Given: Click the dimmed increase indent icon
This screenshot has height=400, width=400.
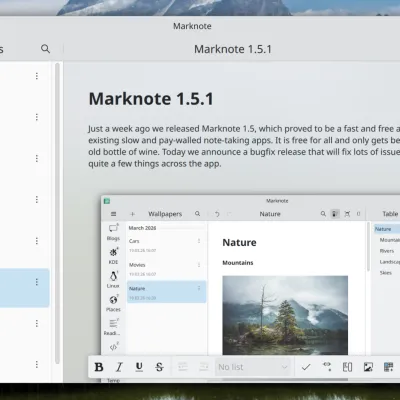Looking at the screenshot, I should click(x=203, y=367).
